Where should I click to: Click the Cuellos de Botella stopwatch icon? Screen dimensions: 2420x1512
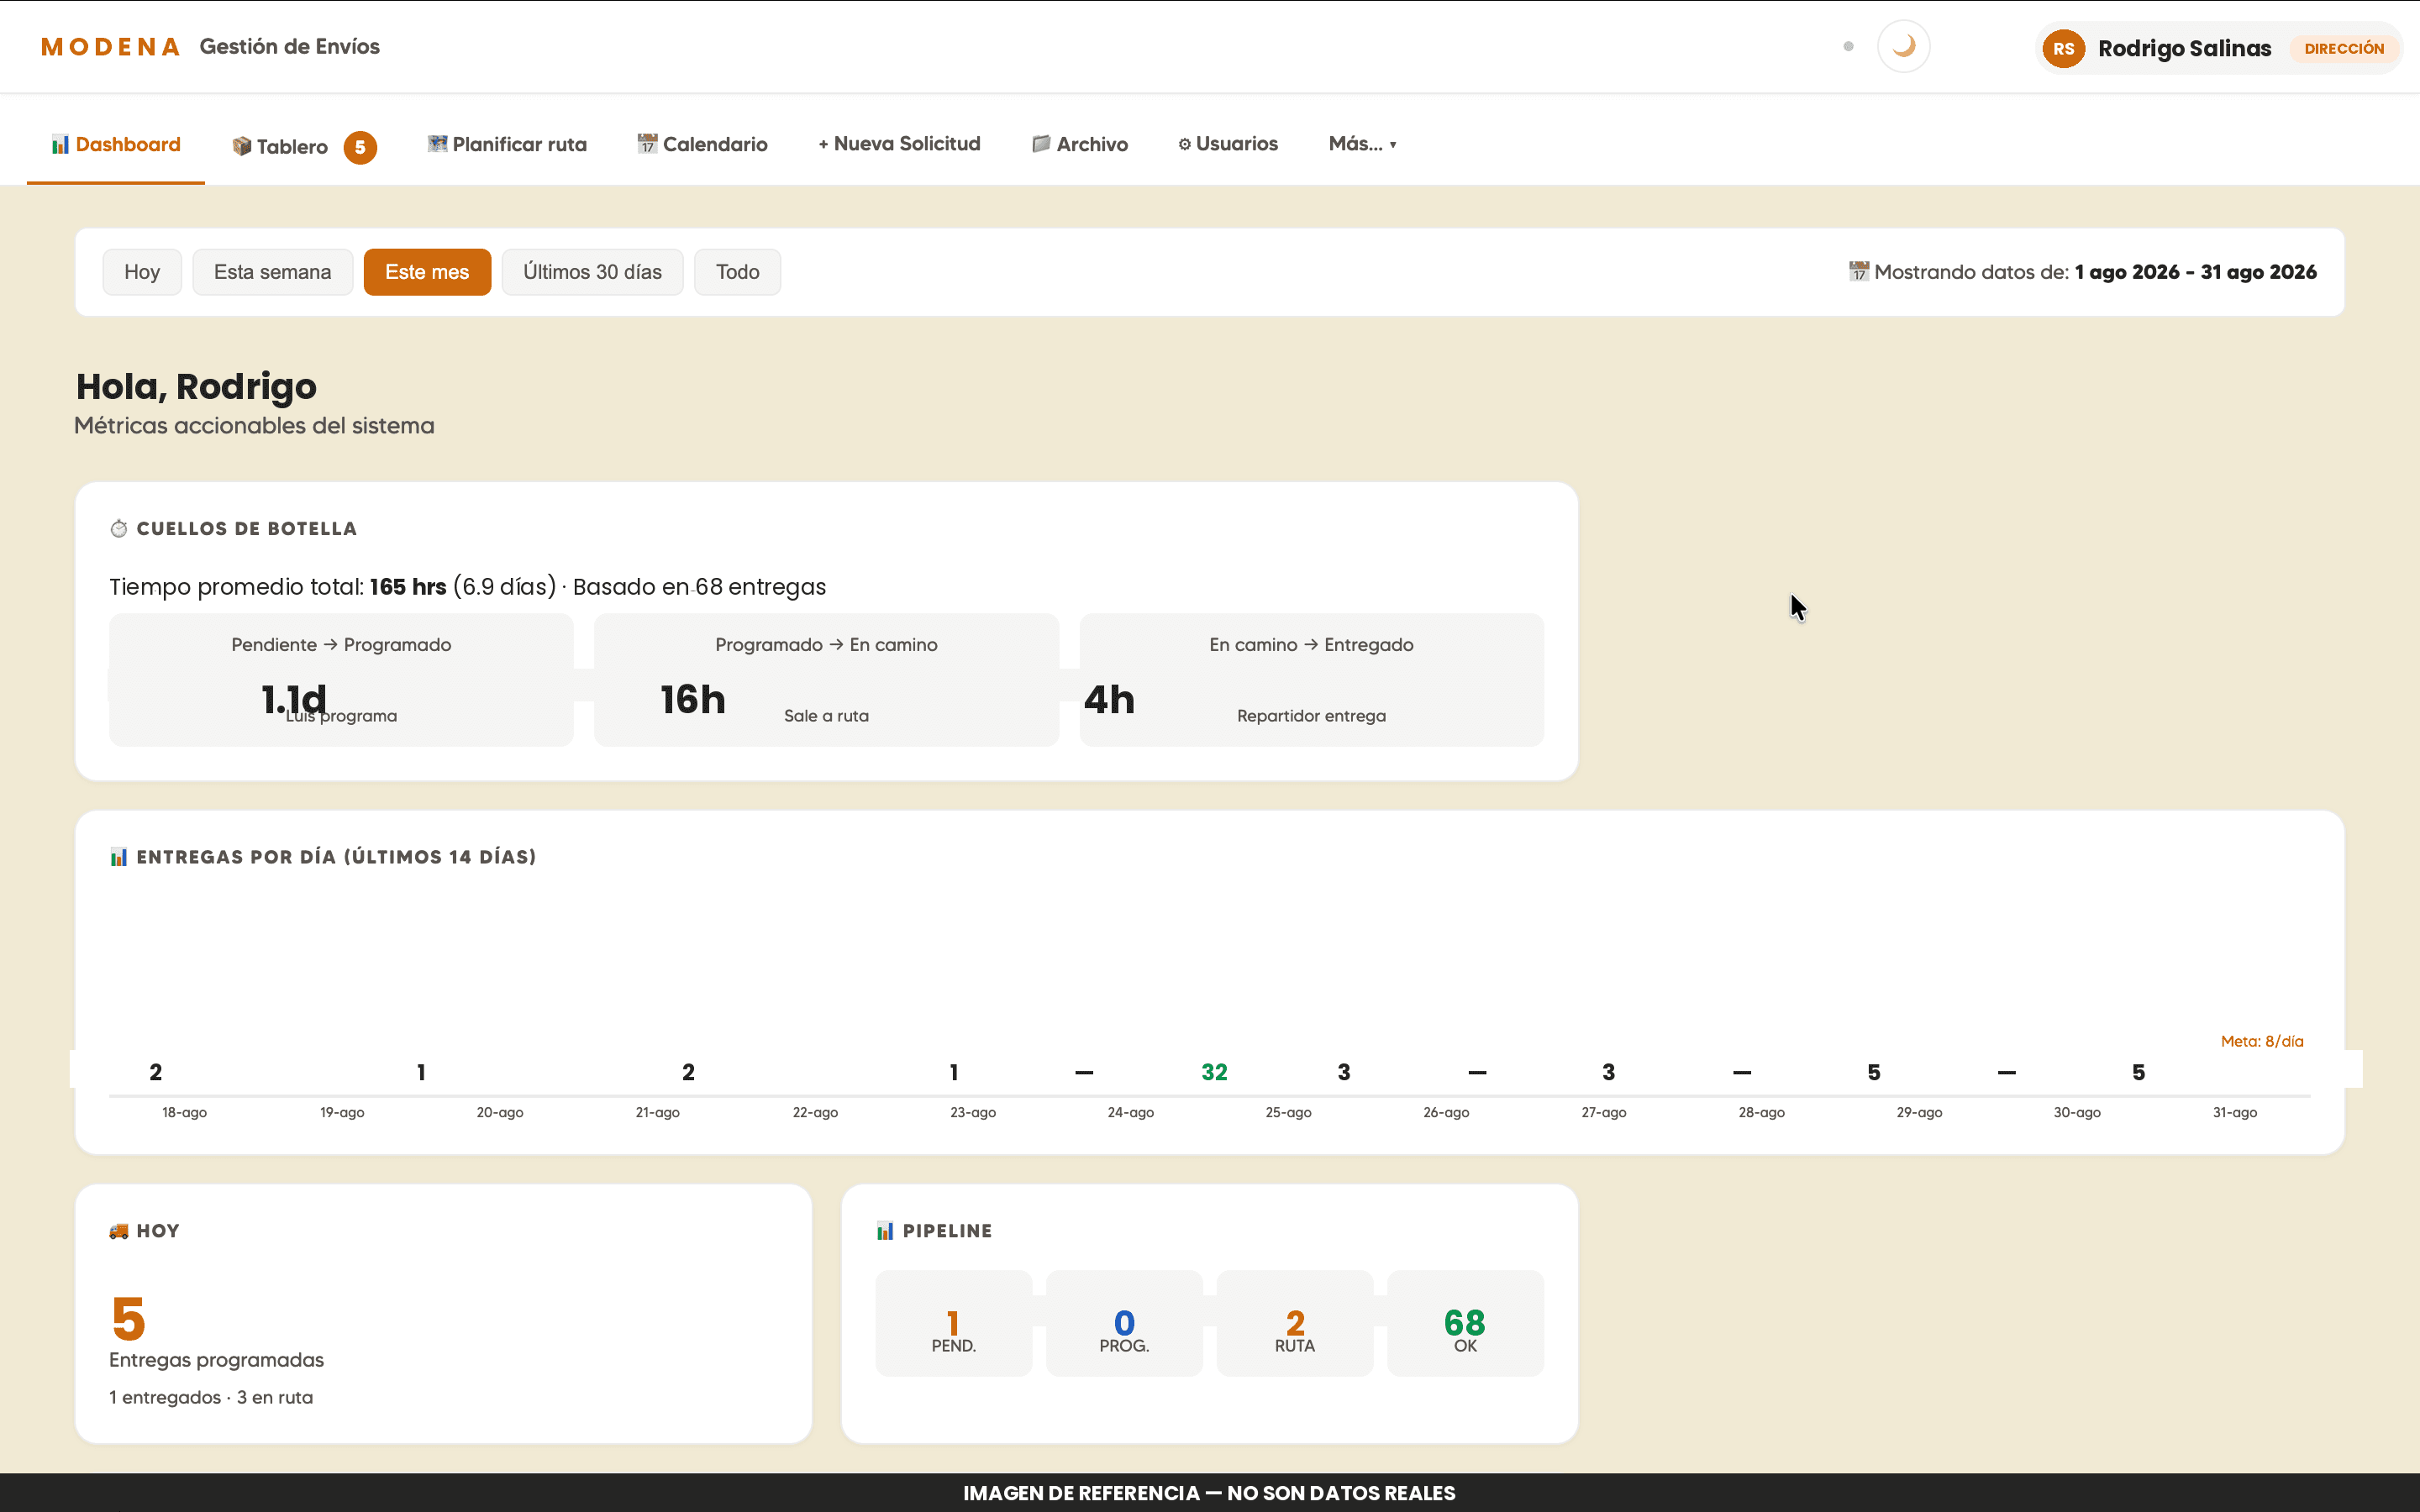119,528
